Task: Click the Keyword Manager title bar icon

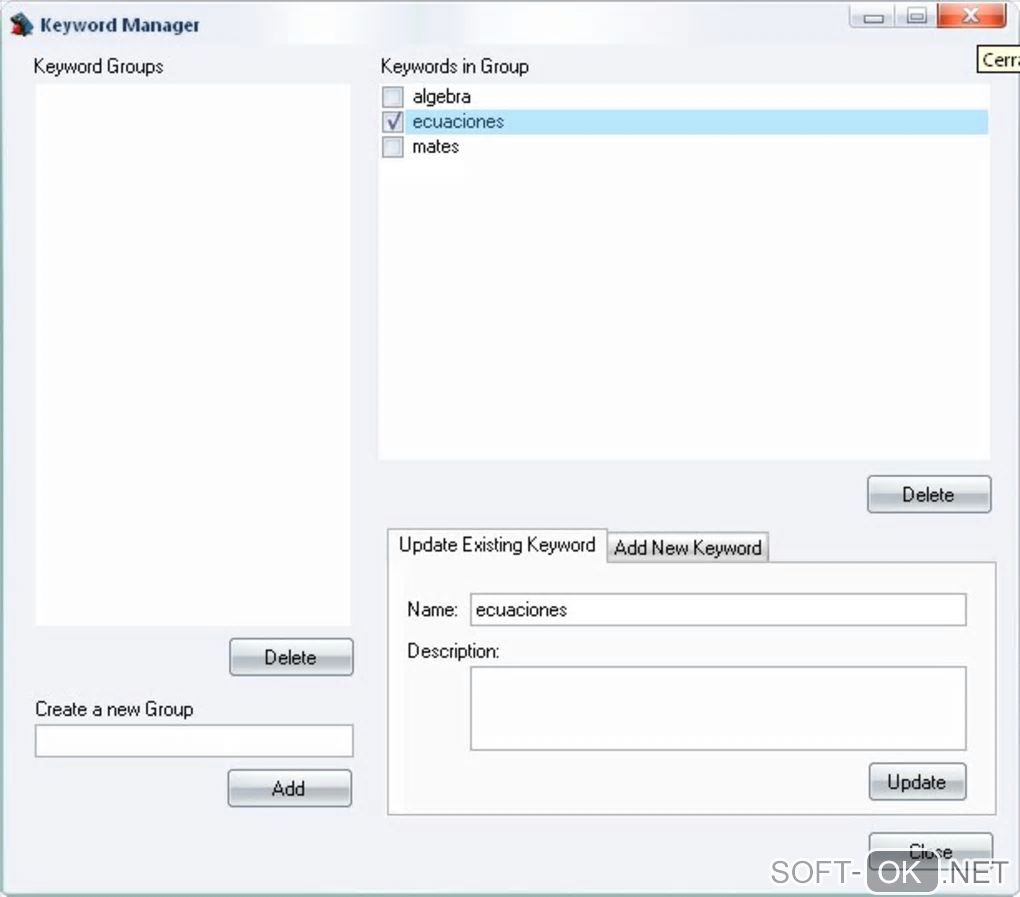Action: [x=21, y=25]
